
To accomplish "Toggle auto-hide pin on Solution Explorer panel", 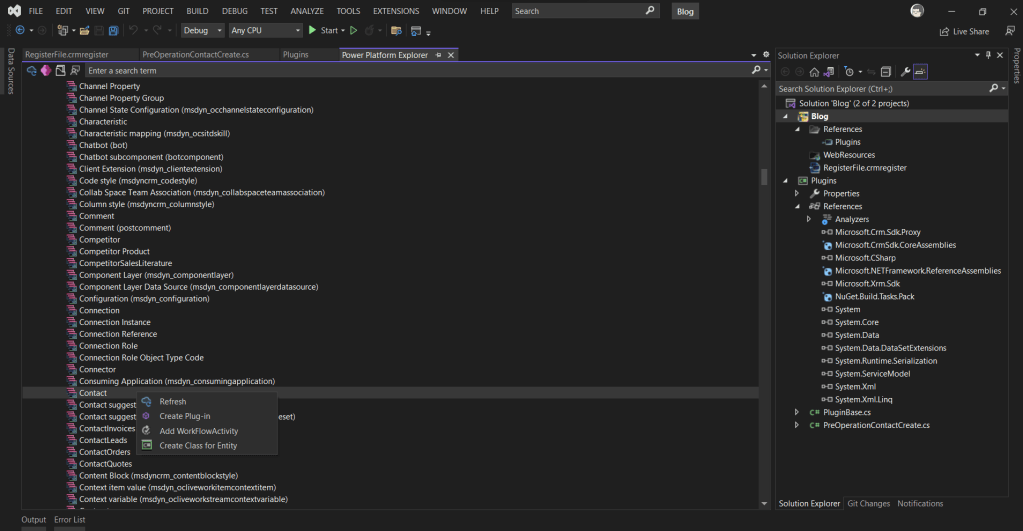I will point(988,55).
